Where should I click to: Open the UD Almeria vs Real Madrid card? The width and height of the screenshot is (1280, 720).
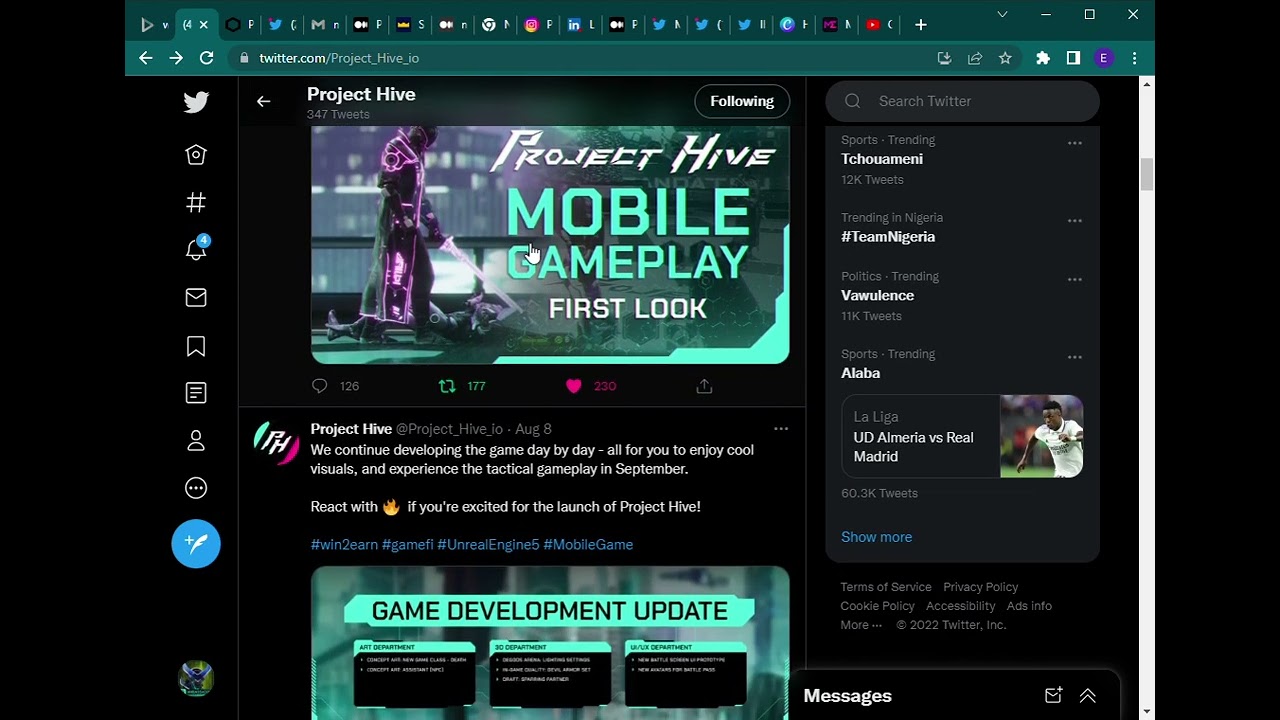962,437
